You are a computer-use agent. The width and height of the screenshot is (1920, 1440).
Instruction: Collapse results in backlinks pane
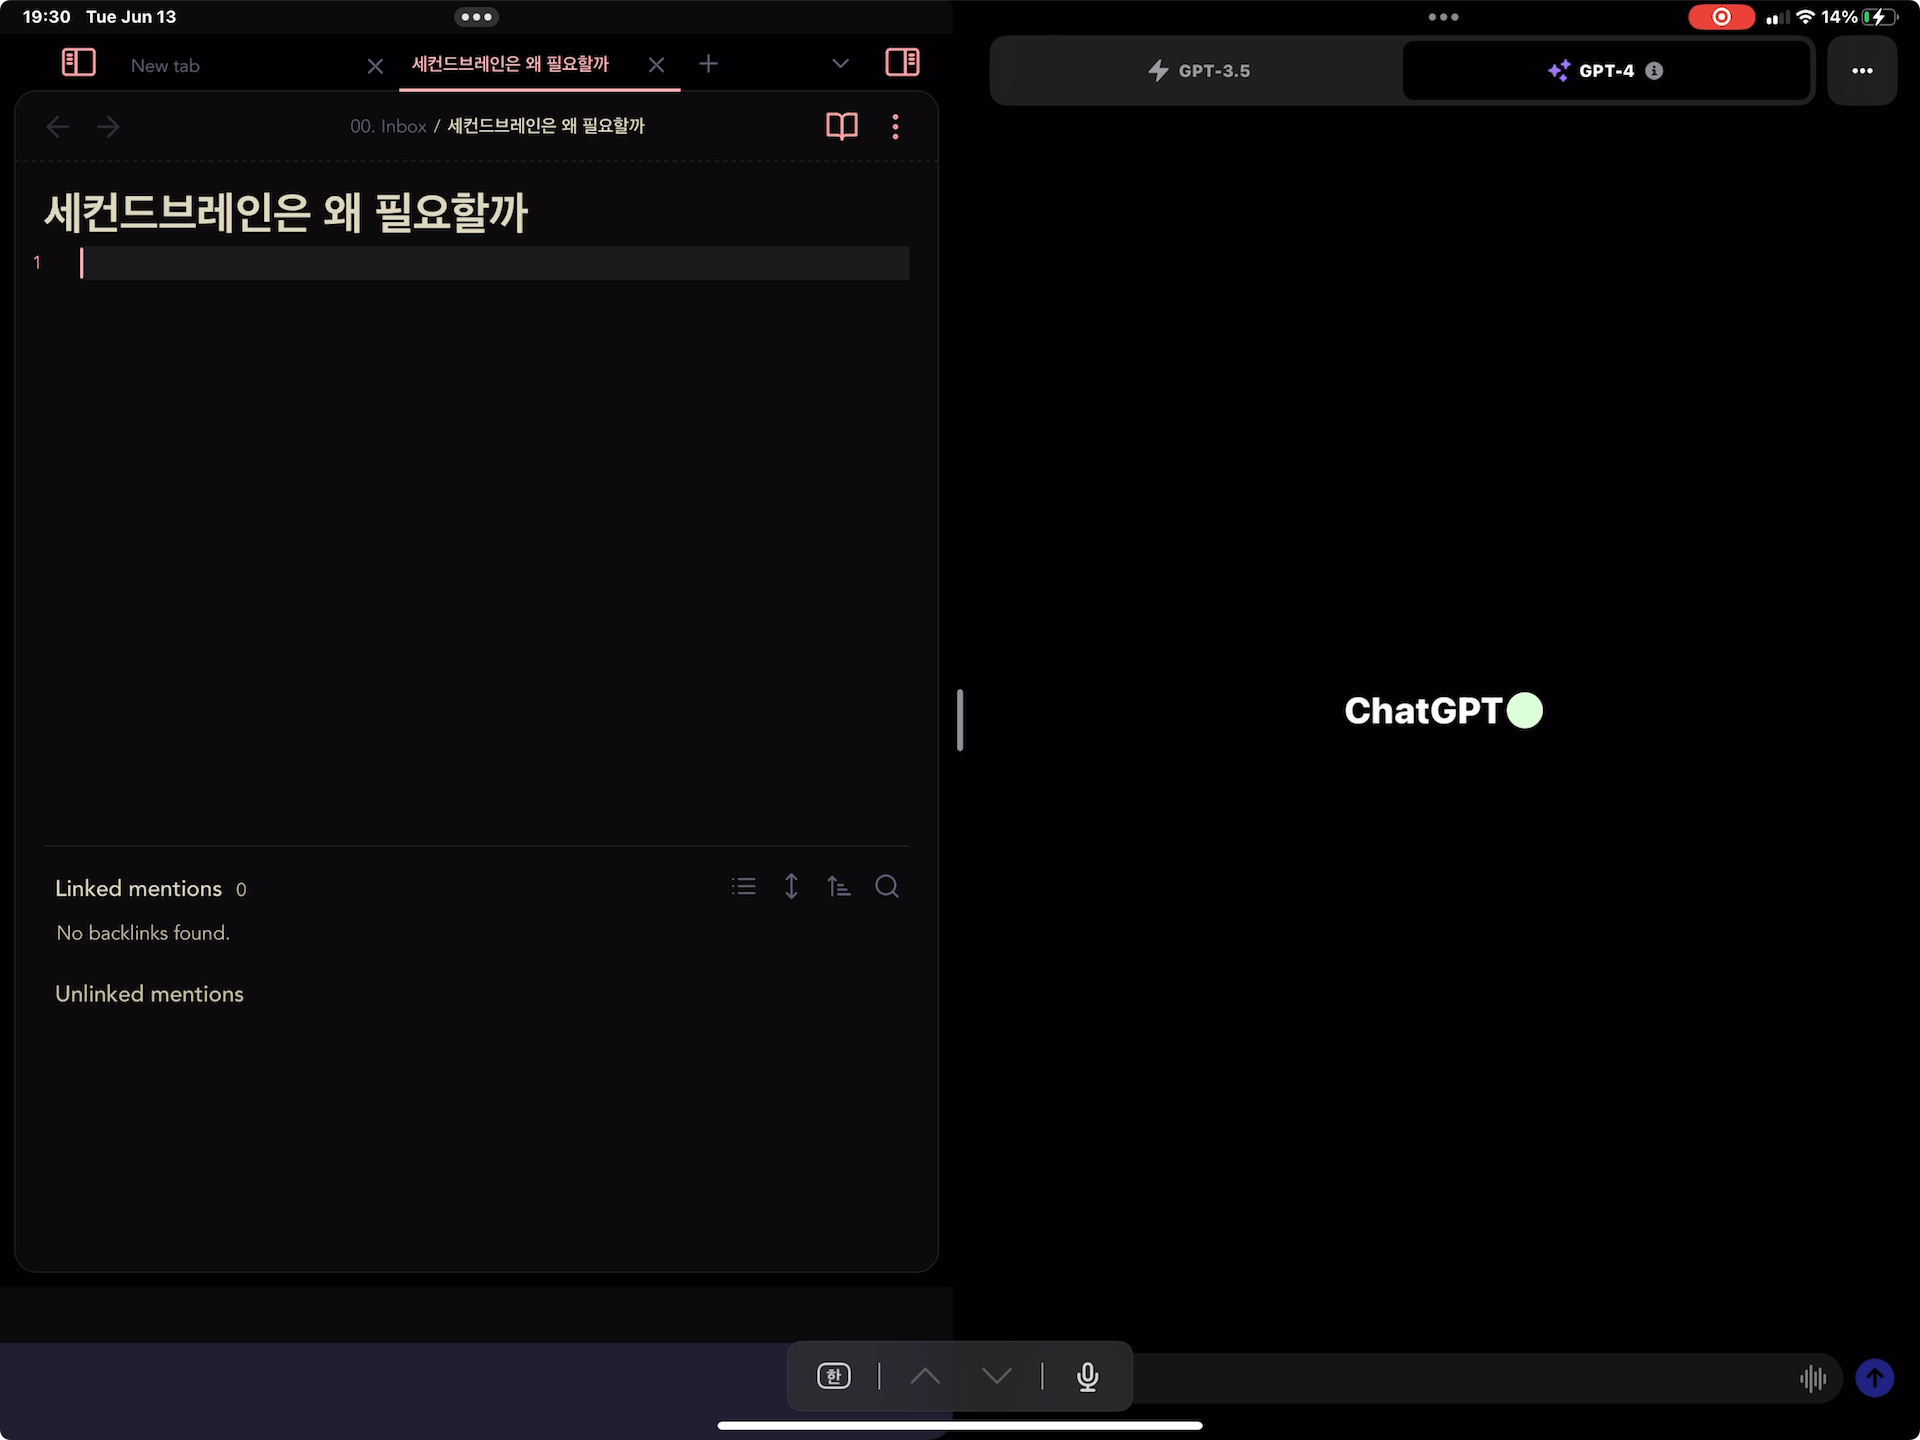click(x=743, y=887)
